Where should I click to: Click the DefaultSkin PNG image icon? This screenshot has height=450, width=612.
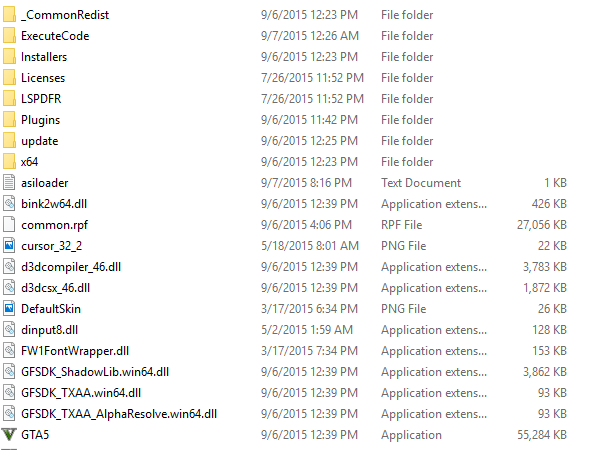9,309
